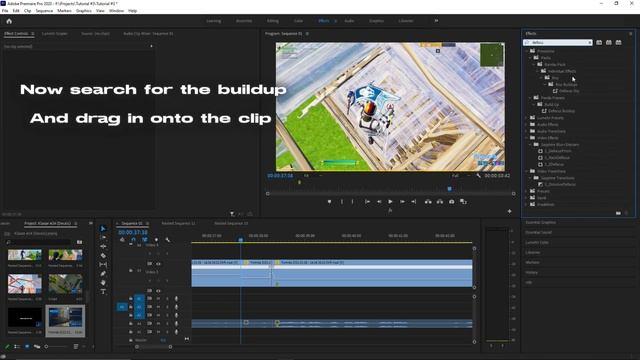640x360 pixels.
Task: Clear the Effects search field
Action: point(590,42)
